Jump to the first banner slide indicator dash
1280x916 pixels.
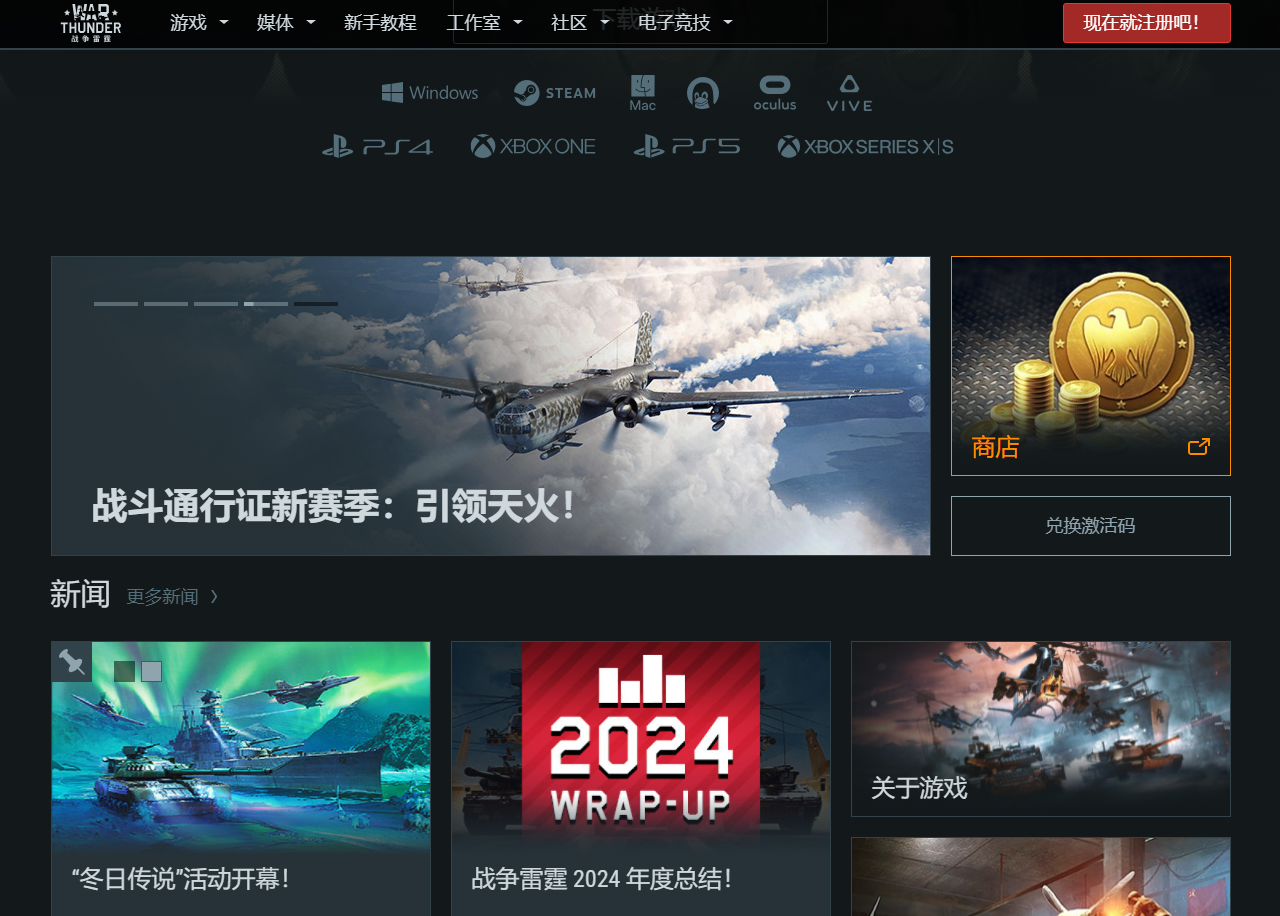(x=116, y=303)
